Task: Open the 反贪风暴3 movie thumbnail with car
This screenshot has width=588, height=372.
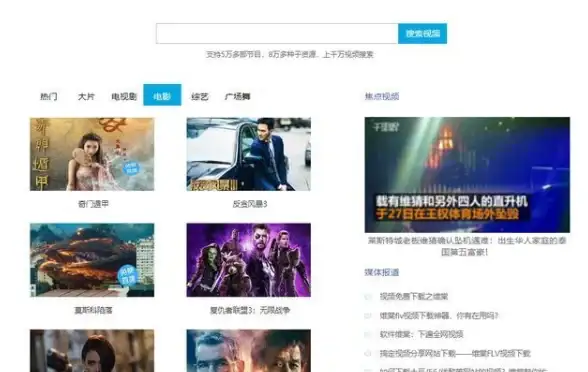Action: (249, 154)
